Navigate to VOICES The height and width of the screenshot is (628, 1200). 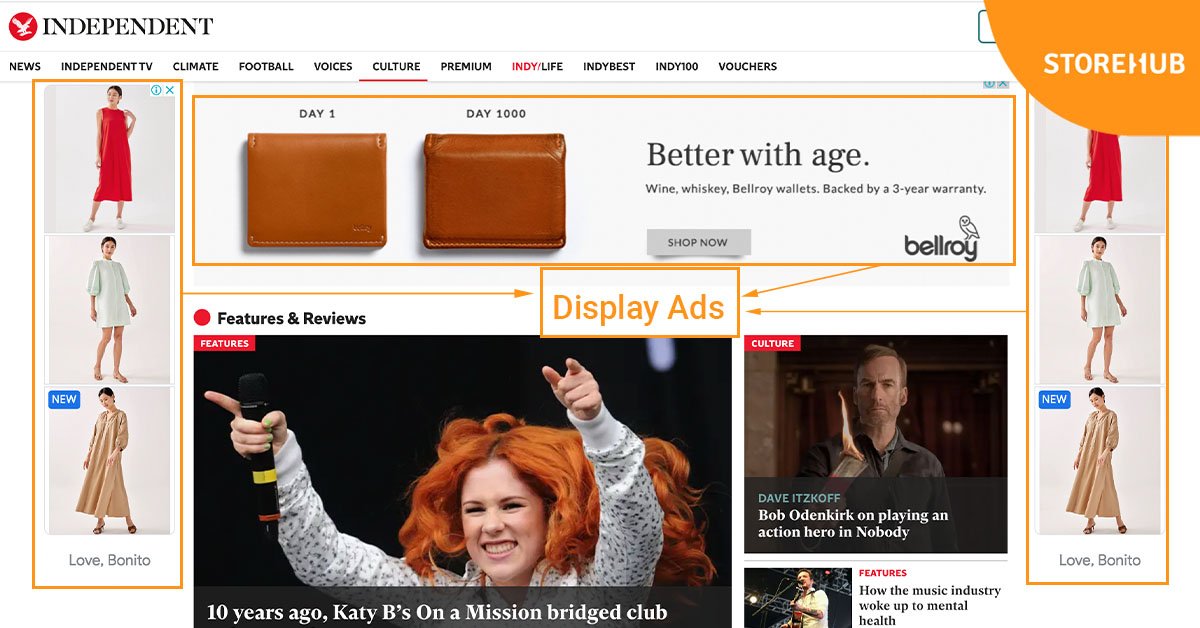(x=333, y=67)
